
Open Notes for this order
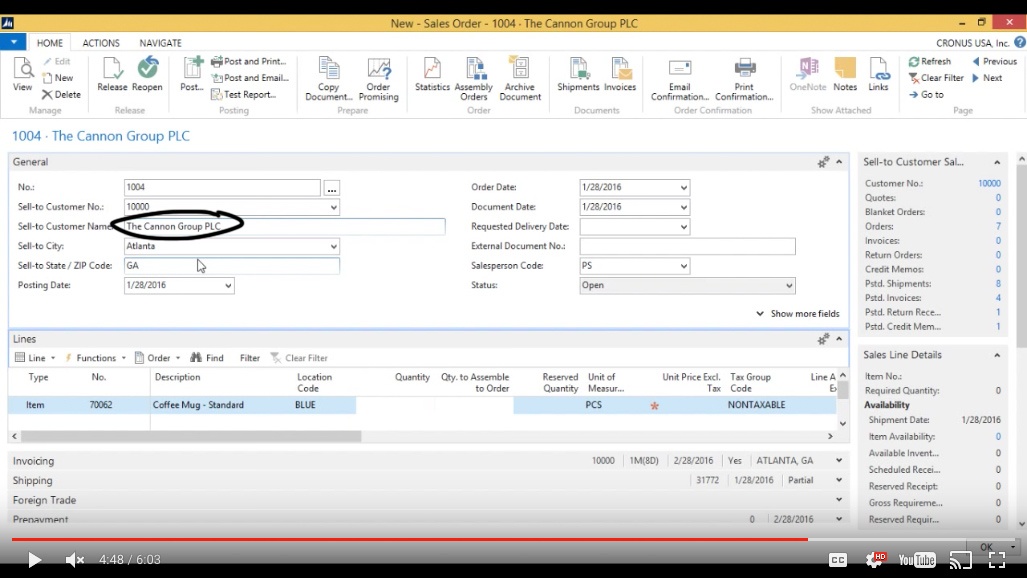tap(845, 74)
